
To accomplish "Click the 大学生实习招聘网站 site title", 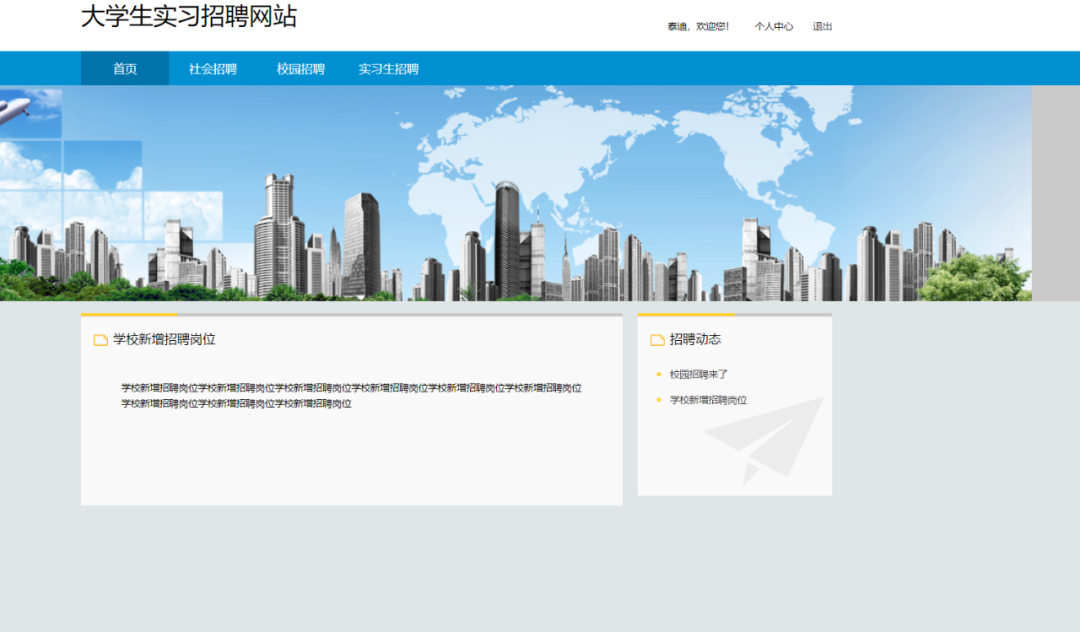I will point(189,16).
